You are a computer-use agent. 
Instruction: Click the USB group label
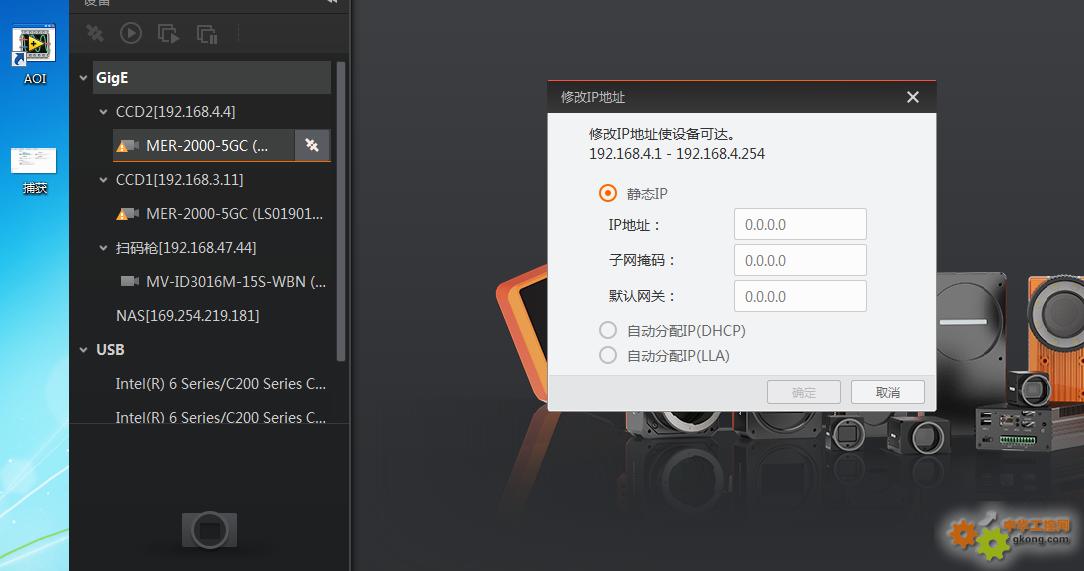[110, 350]
